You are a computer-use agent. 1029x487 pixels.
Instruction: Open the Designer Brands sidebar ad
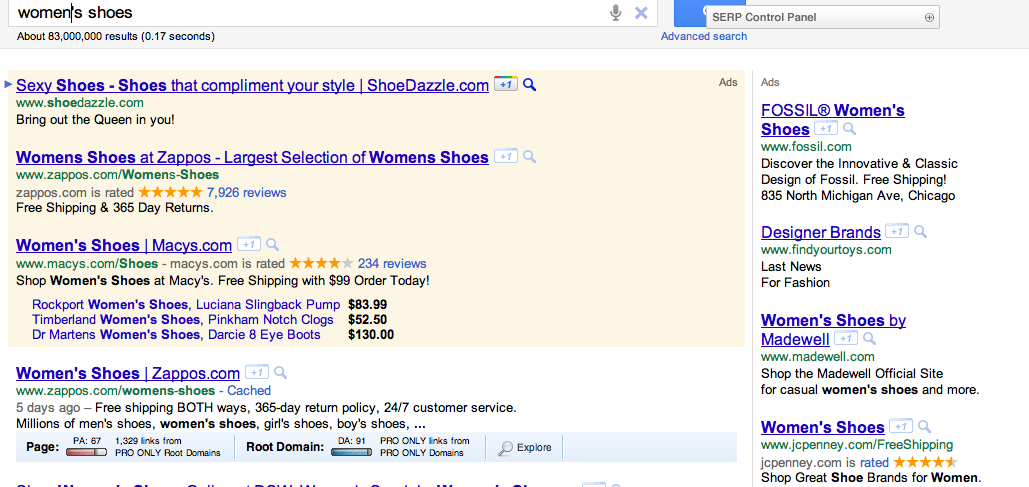click(820, 232)
